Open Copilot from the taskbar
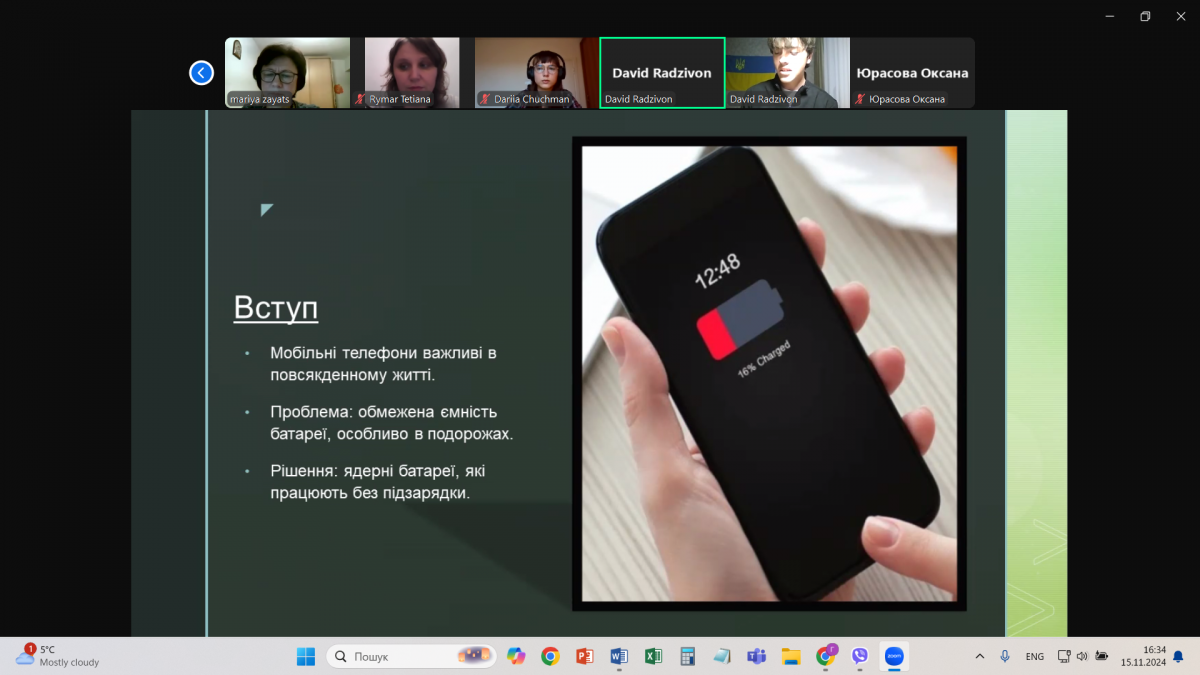 pyautogui.click(x=516, y=656)
